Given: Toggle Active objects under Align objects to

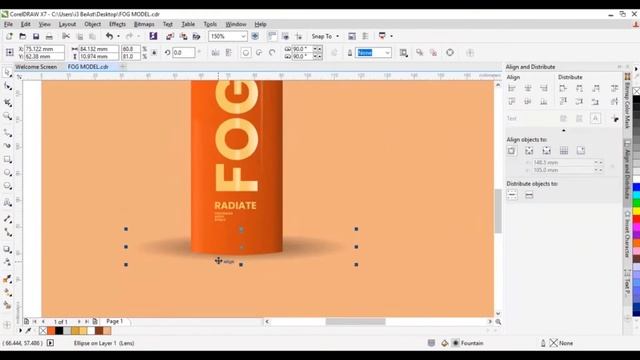Looking at the screenshot, I should [x=511, y=151].
